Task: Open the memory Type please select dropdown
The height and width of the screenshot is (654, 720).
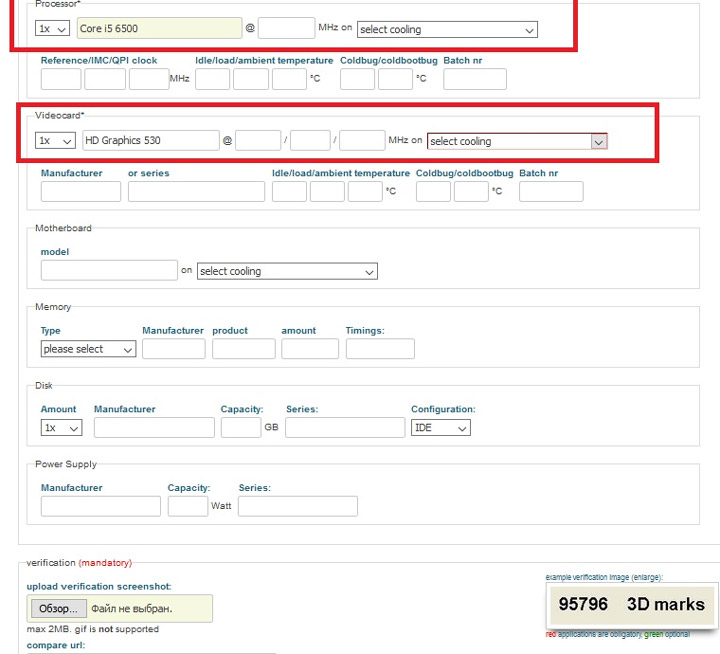Action: pyautogui.click(x=89, y=349)
